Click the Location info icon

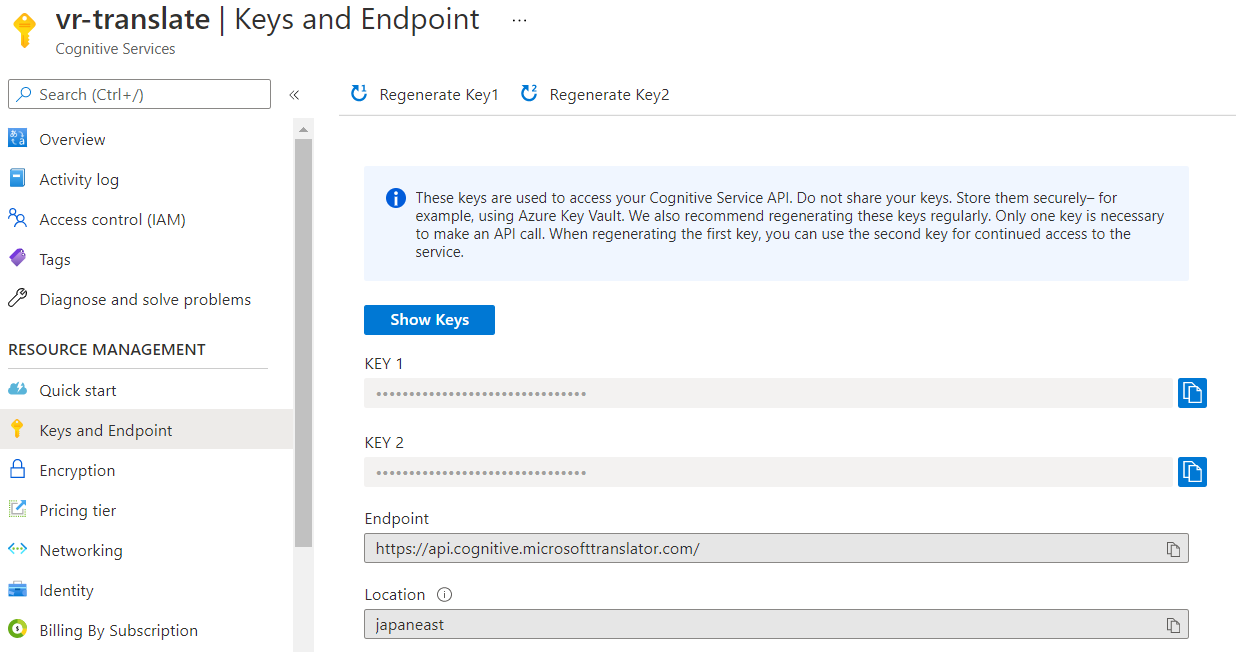(x=445, y=595)
